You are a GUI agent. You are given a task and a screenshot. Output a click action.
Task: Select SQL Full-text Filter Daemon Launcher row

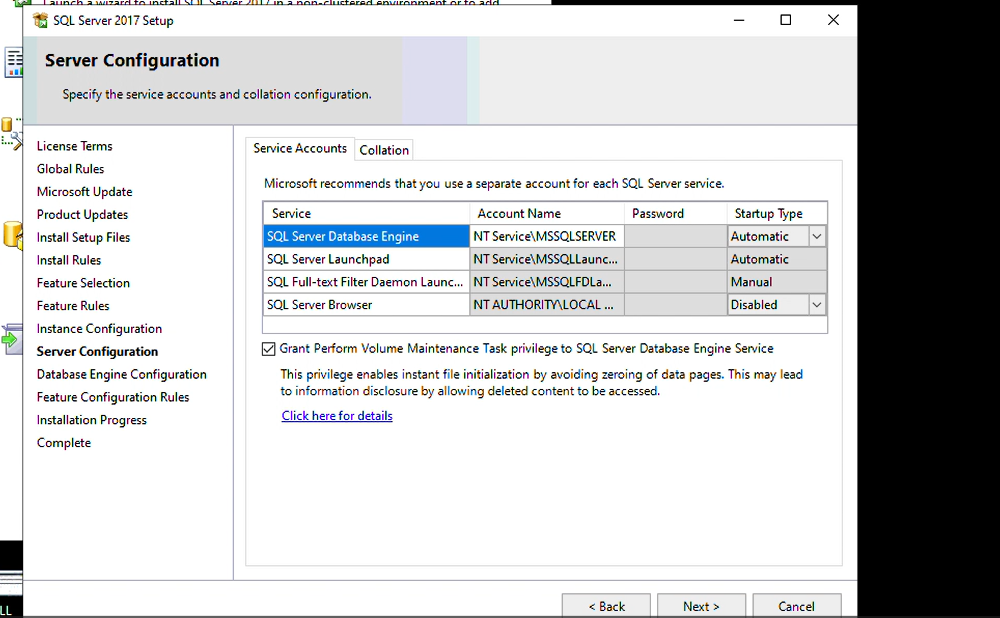pos(366,282)
